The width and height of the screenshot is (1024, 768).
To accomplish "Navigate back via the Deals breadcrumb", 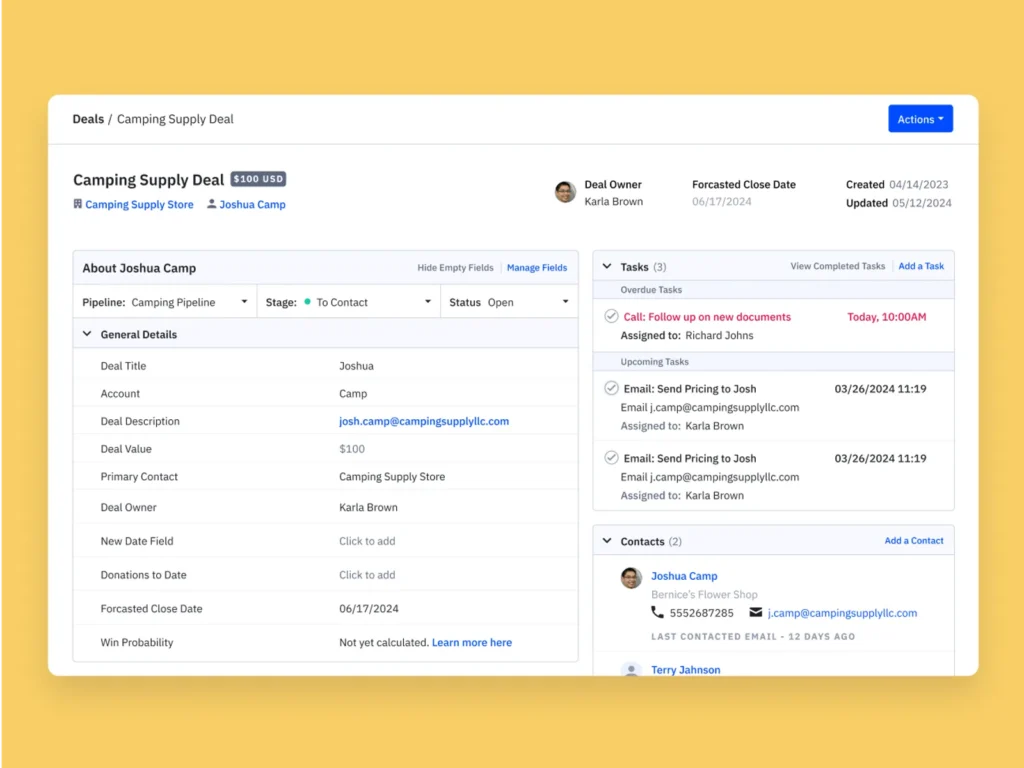I will pos(88,118).
